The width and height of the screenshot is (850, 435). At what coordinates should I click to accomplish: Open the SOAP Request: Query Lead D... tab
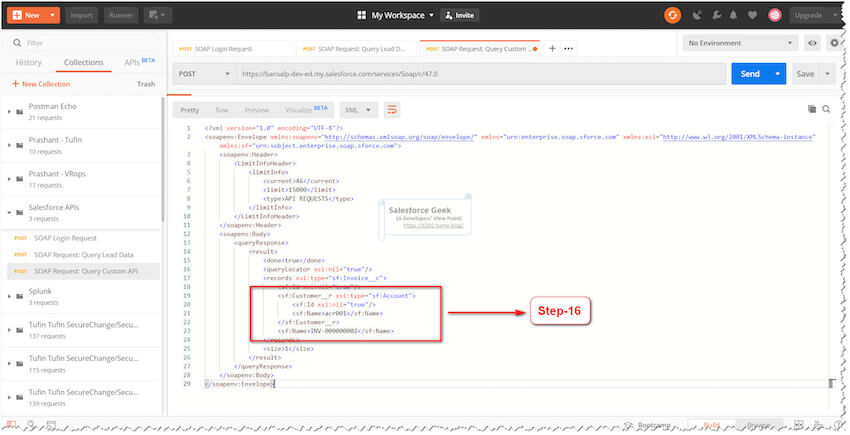point(353,49)
